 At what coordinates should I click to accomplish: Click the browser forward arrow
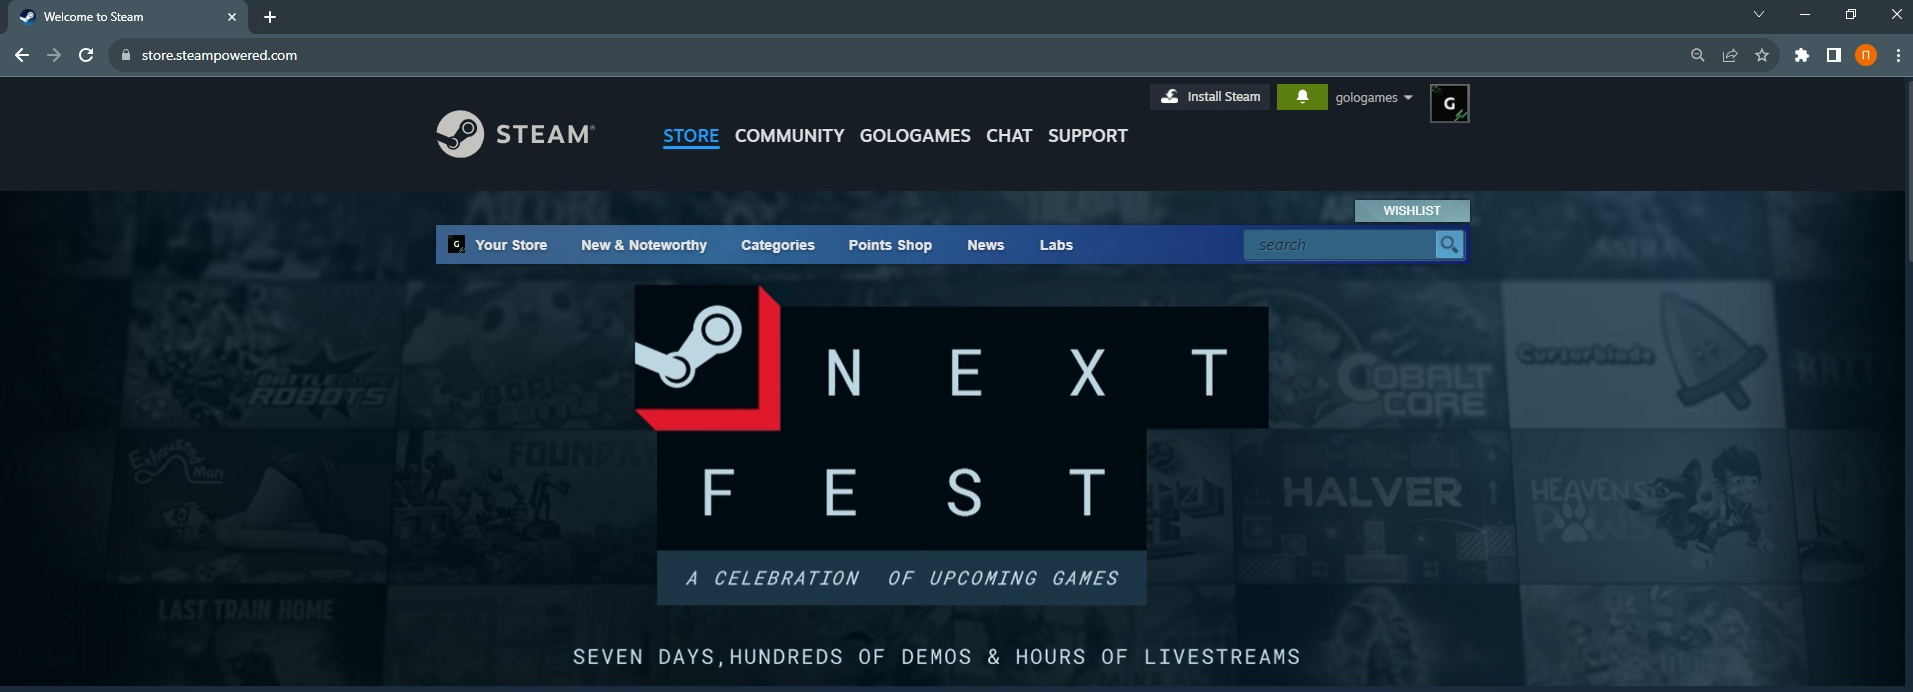(x=54, y=55)
